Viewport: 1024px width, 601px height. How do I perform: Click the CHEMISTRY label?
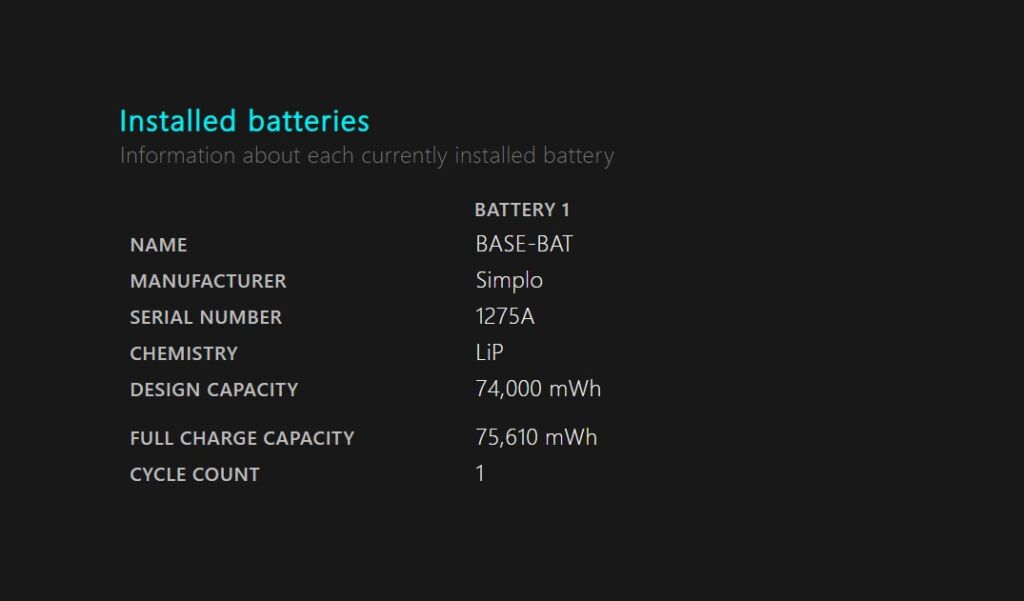tap(184, 353)
